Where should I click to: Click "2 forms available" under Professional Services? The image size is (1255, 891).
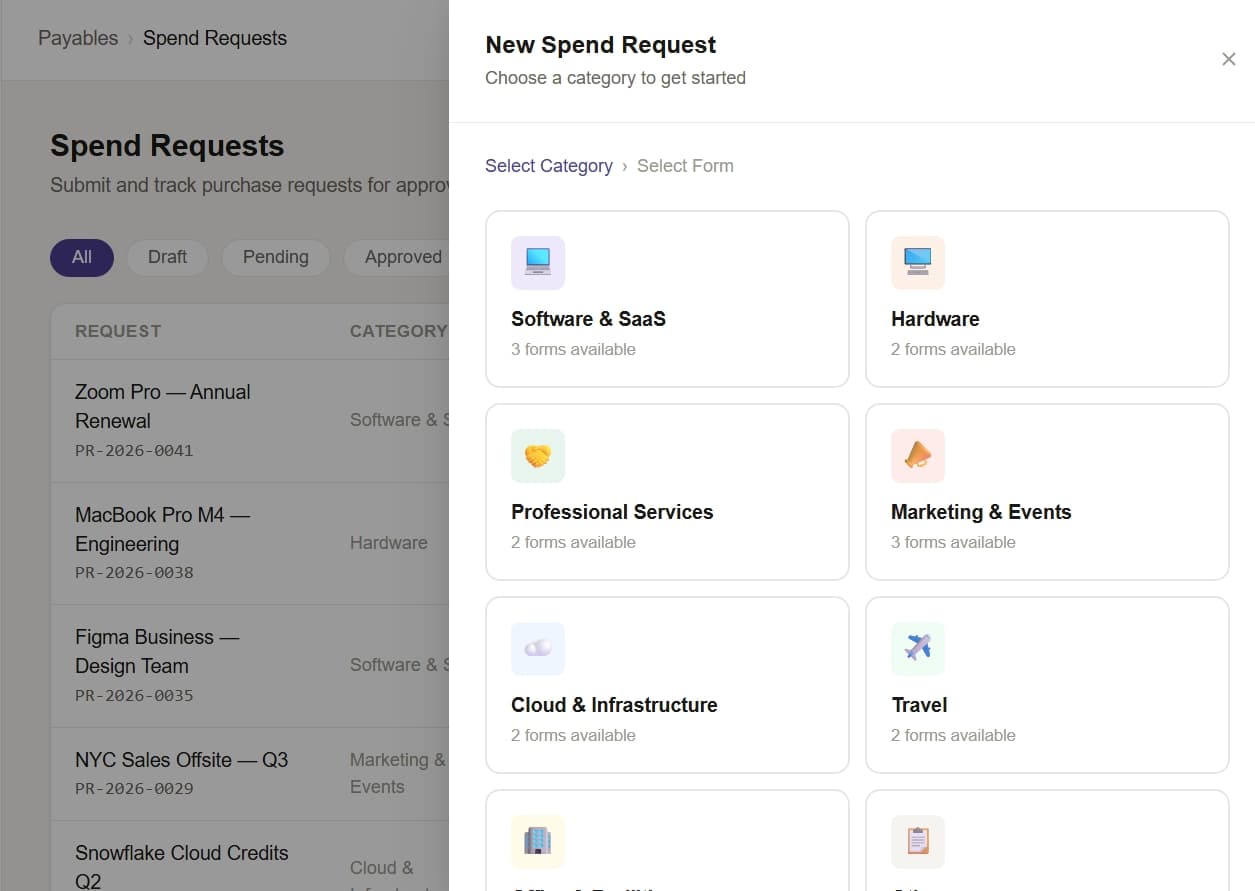573,542
